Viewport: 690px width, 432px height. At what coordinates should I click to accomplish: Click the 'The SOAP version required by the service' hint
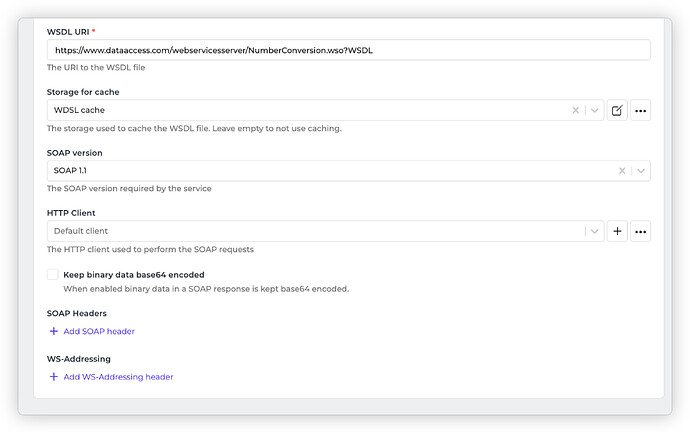pyautogui.click(x=129, y=189)
